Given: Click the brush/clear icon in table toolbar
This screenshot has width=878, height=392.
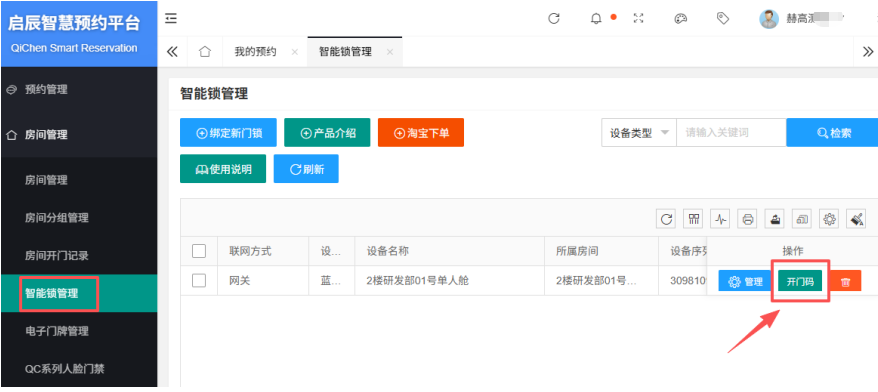Looking at the screenshot, I should pos(856,219).
